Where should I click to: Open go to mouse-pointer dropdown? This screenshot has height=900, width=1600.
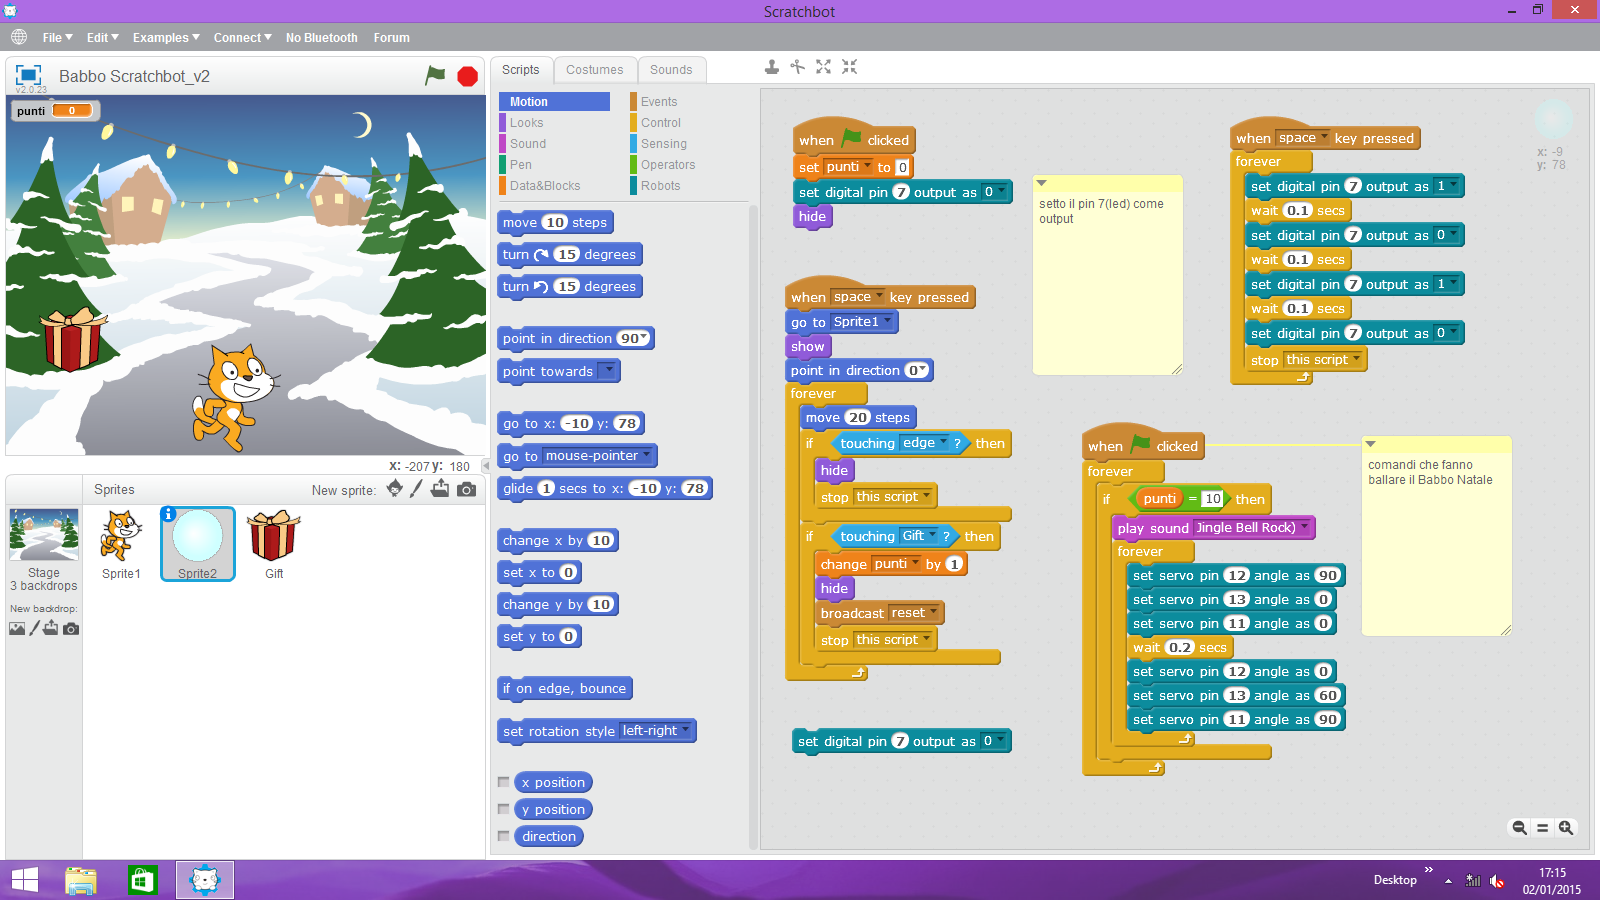click(x=646, y=455)
